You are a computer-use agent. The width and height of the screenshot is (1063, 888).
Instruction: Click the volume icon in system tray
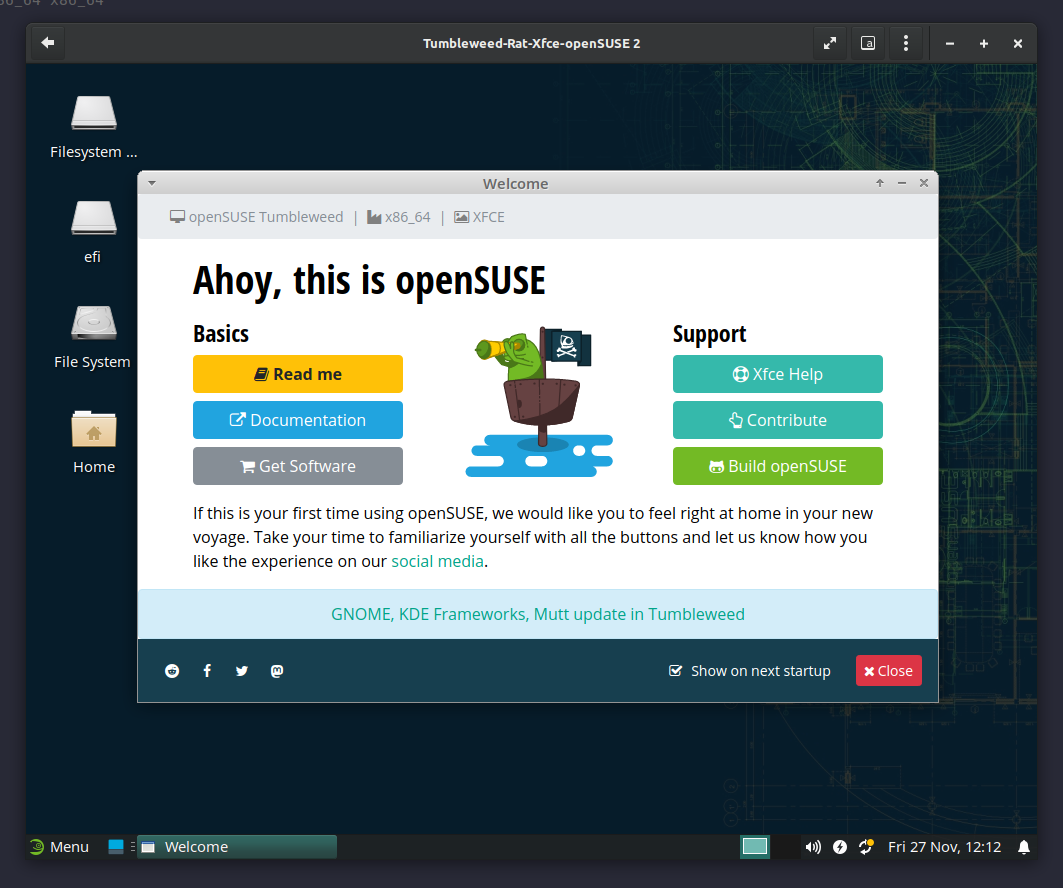[x=813, y=847]
